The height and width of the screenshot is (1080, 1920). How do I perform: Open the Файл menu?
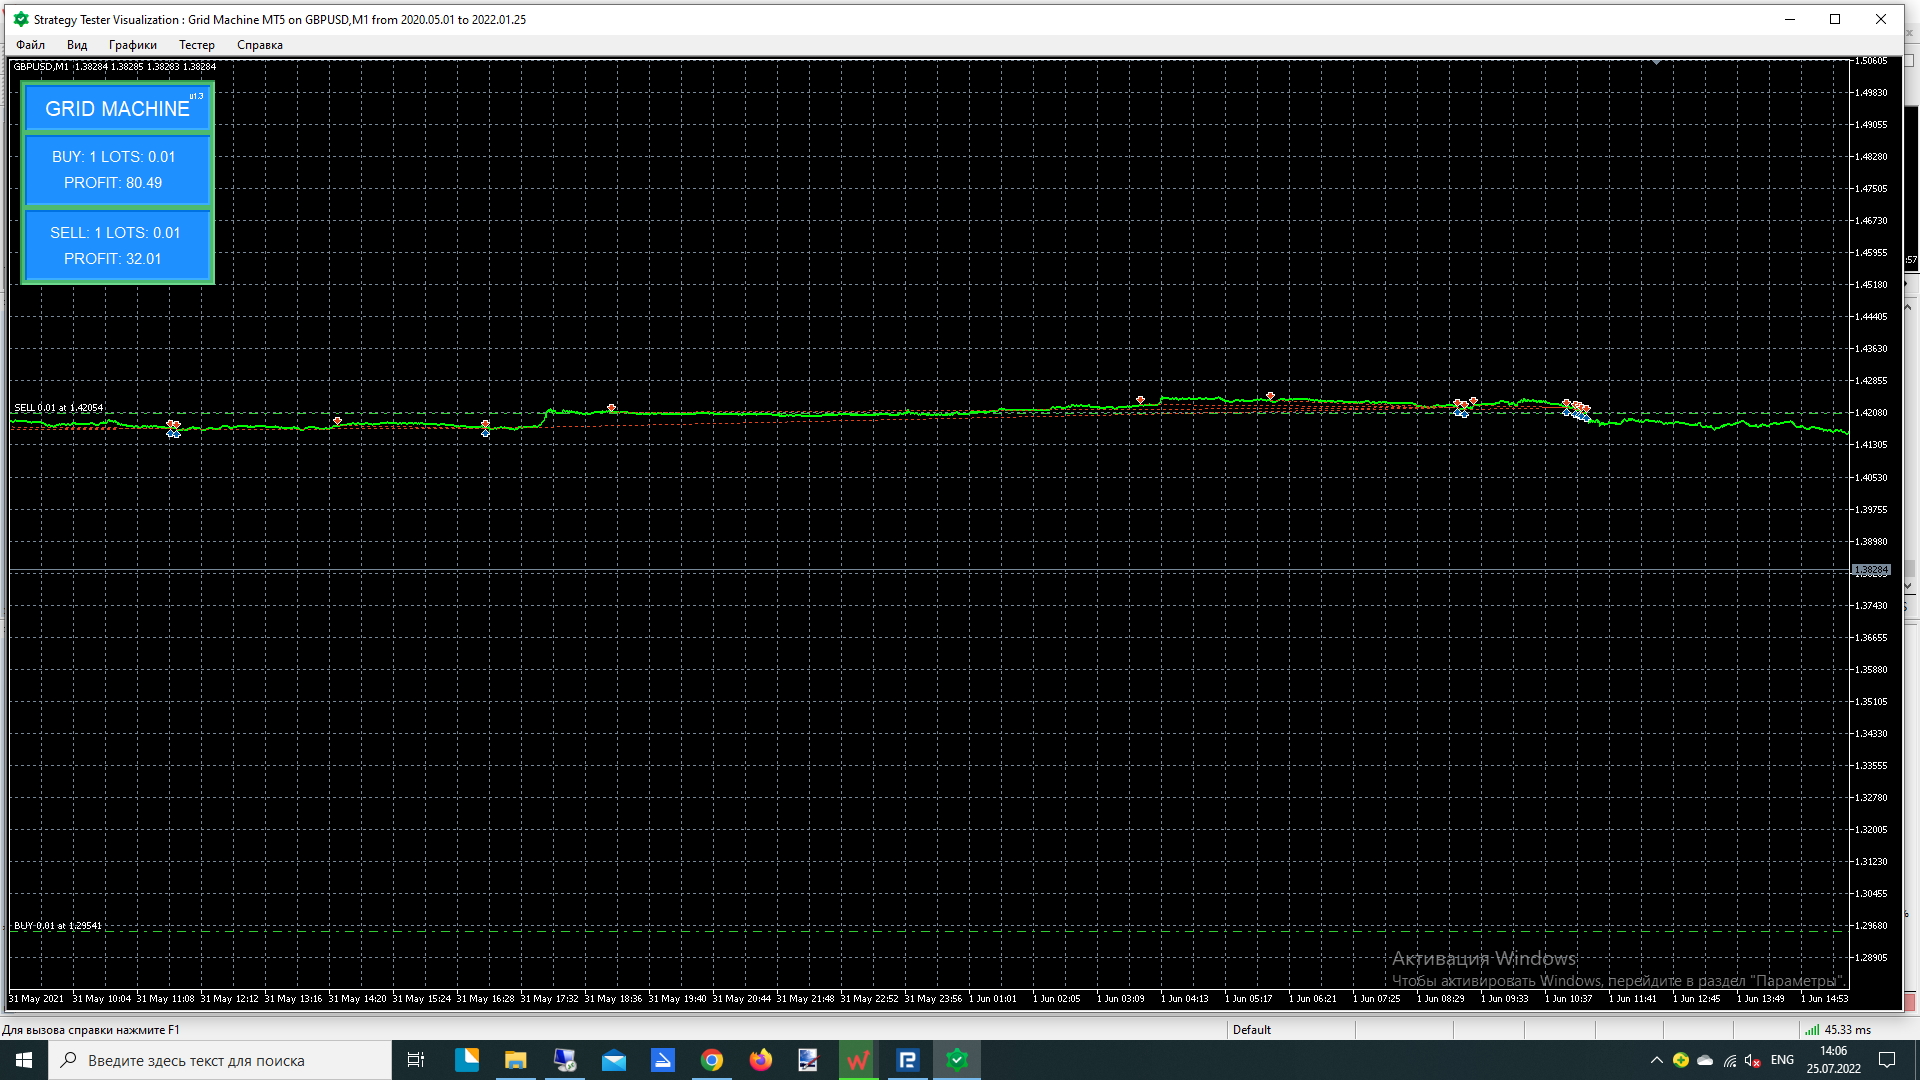pyautogui.click(x=30, y=45)
